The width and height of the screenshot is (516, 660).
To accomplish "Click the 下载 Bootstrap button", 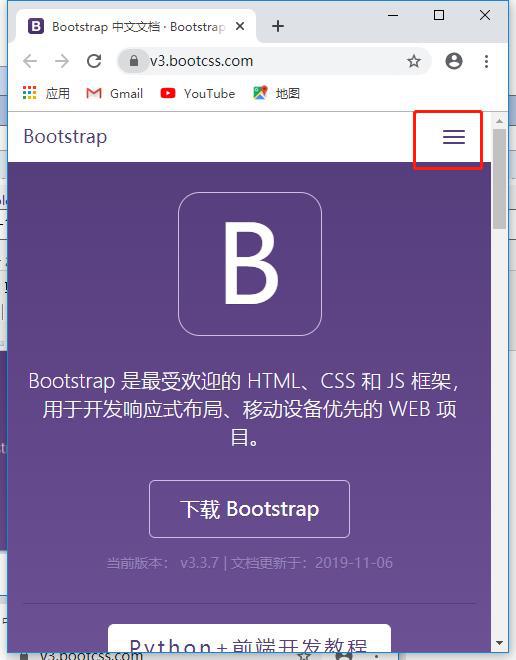I will point(249,508).
